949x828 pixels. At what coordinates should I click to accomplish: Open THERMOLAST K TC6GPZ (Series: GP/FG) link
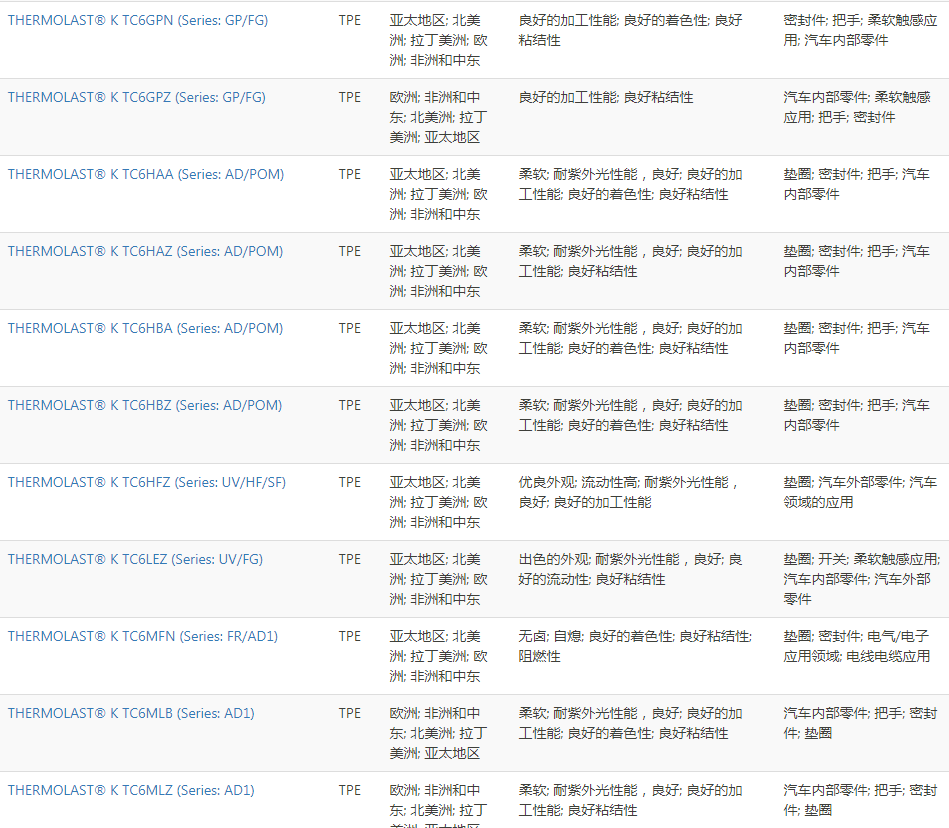(137, 97)
